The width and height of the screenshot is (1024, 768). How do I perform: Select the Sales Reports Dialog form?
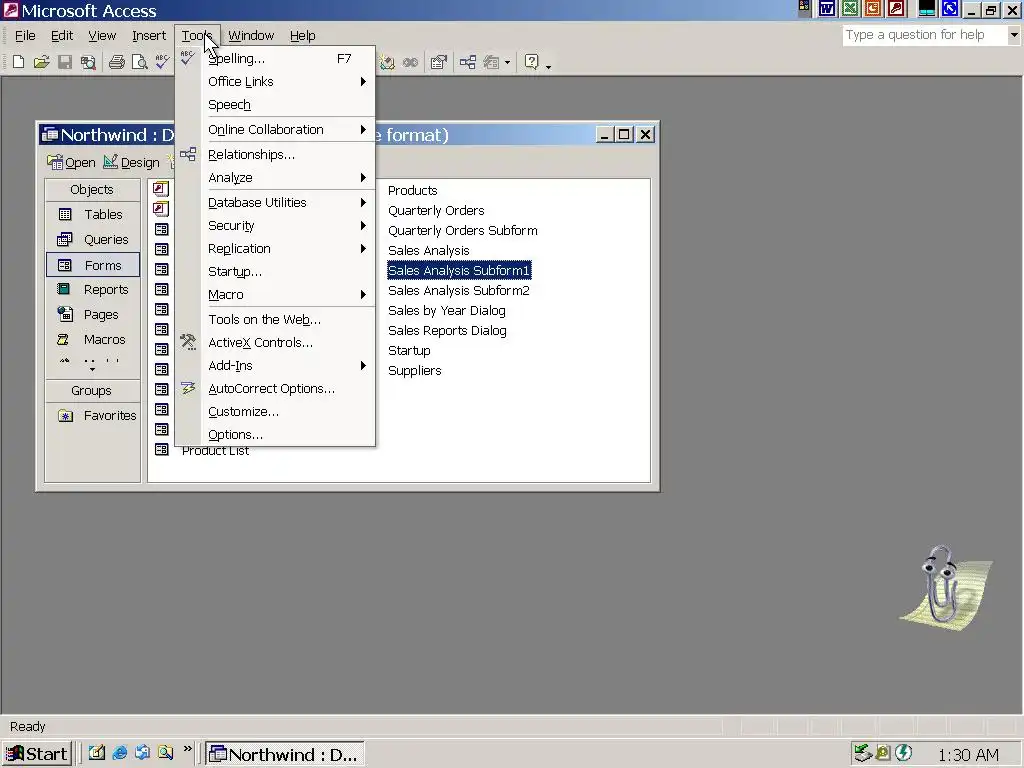447,330
